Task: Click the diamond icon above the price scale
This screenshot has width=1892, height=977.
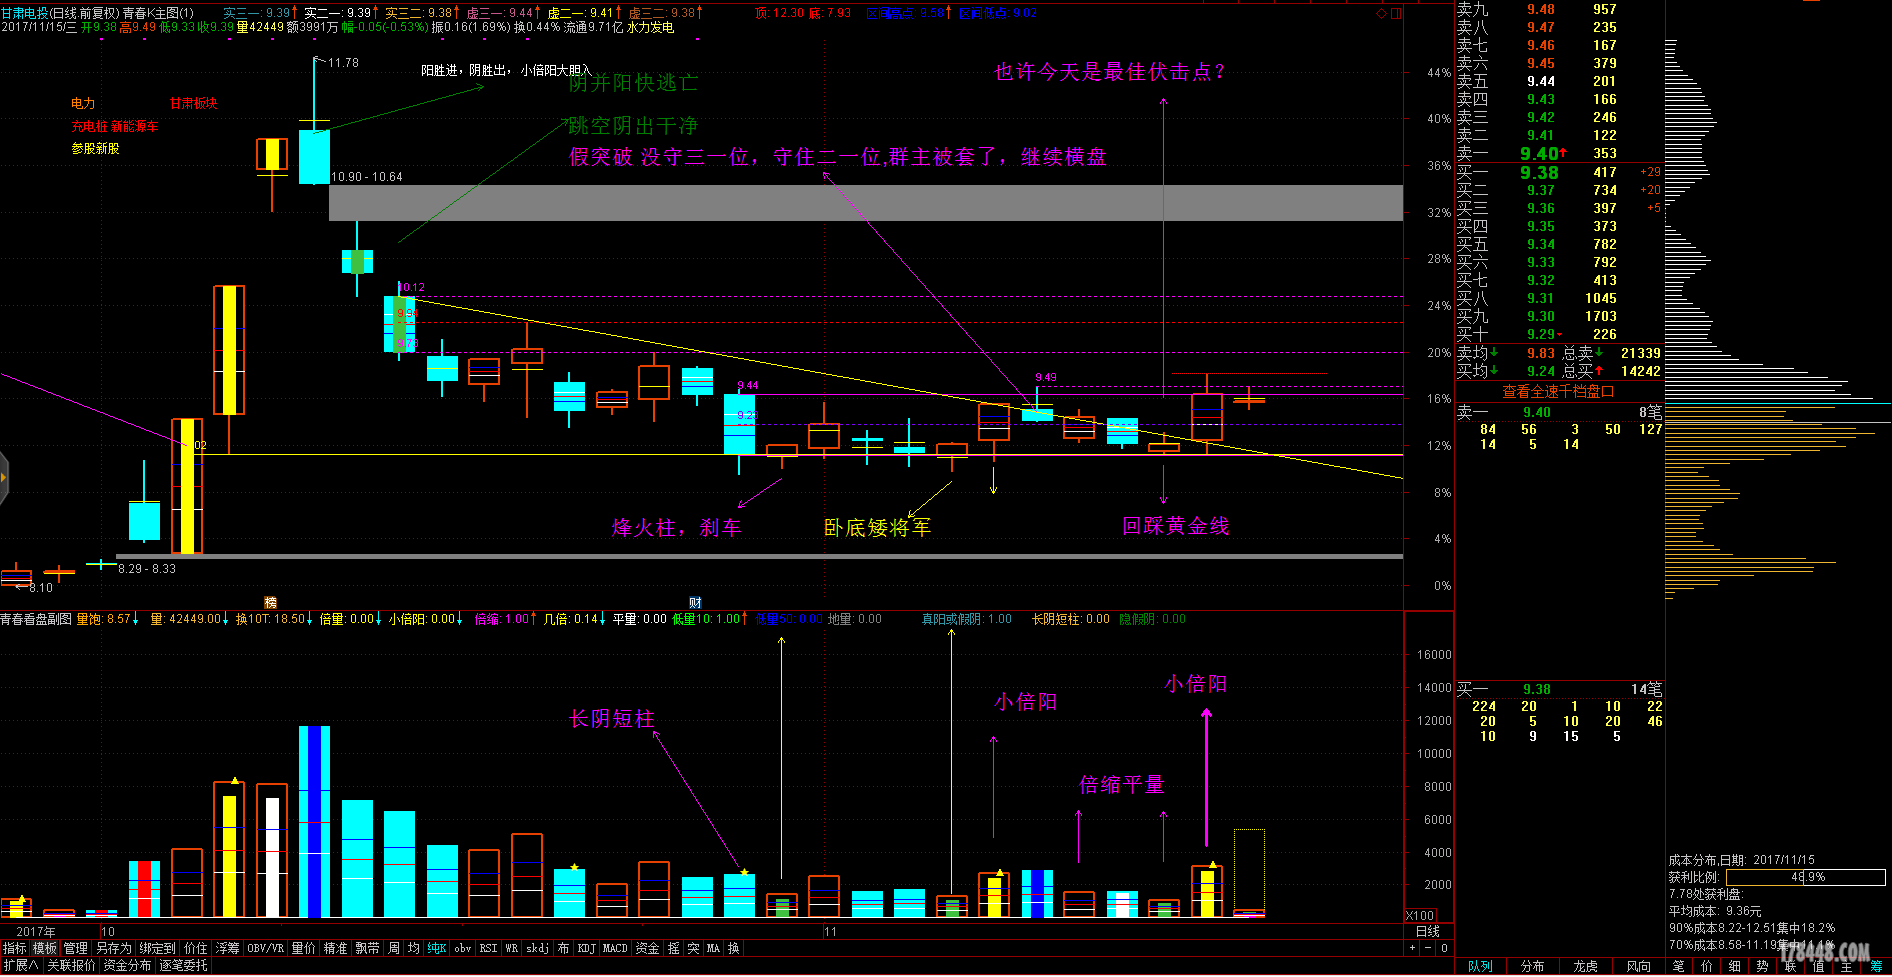Action: click(x=1381, y=13)
